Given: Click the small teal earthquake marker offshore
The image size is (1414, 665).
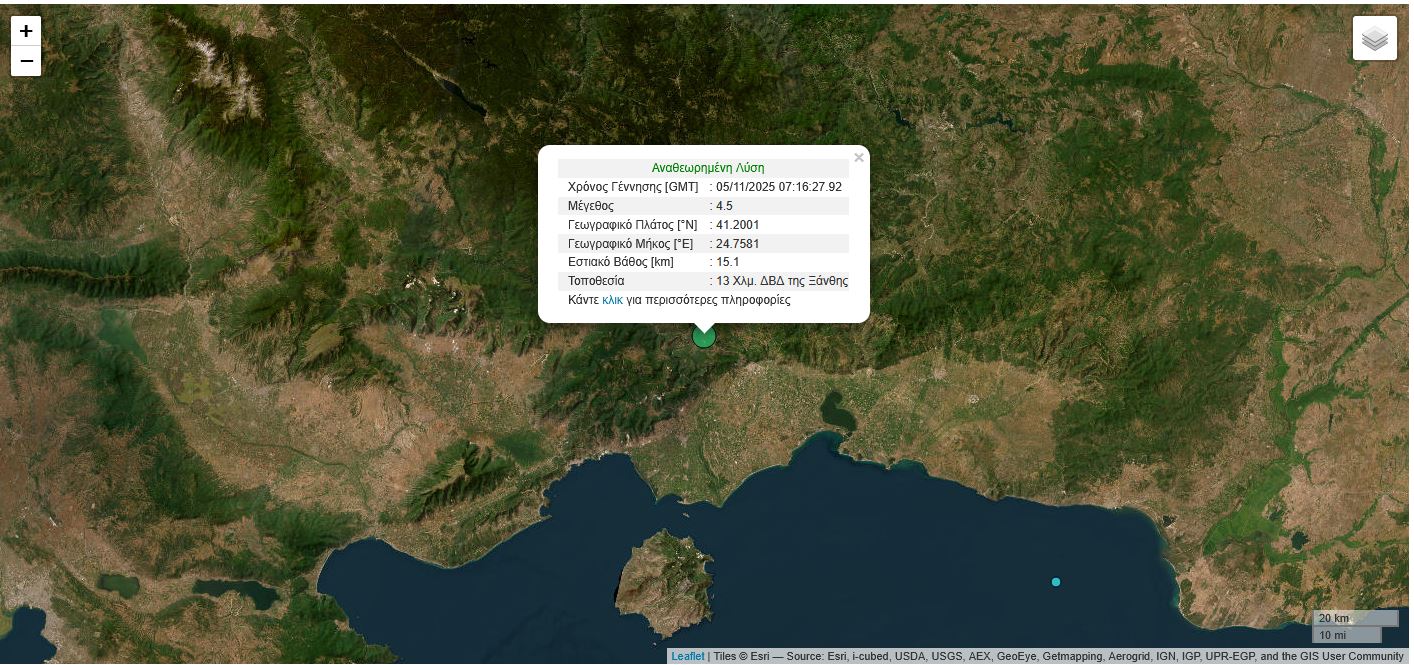Looking at the screenshot, I should tap(1056, 582).
